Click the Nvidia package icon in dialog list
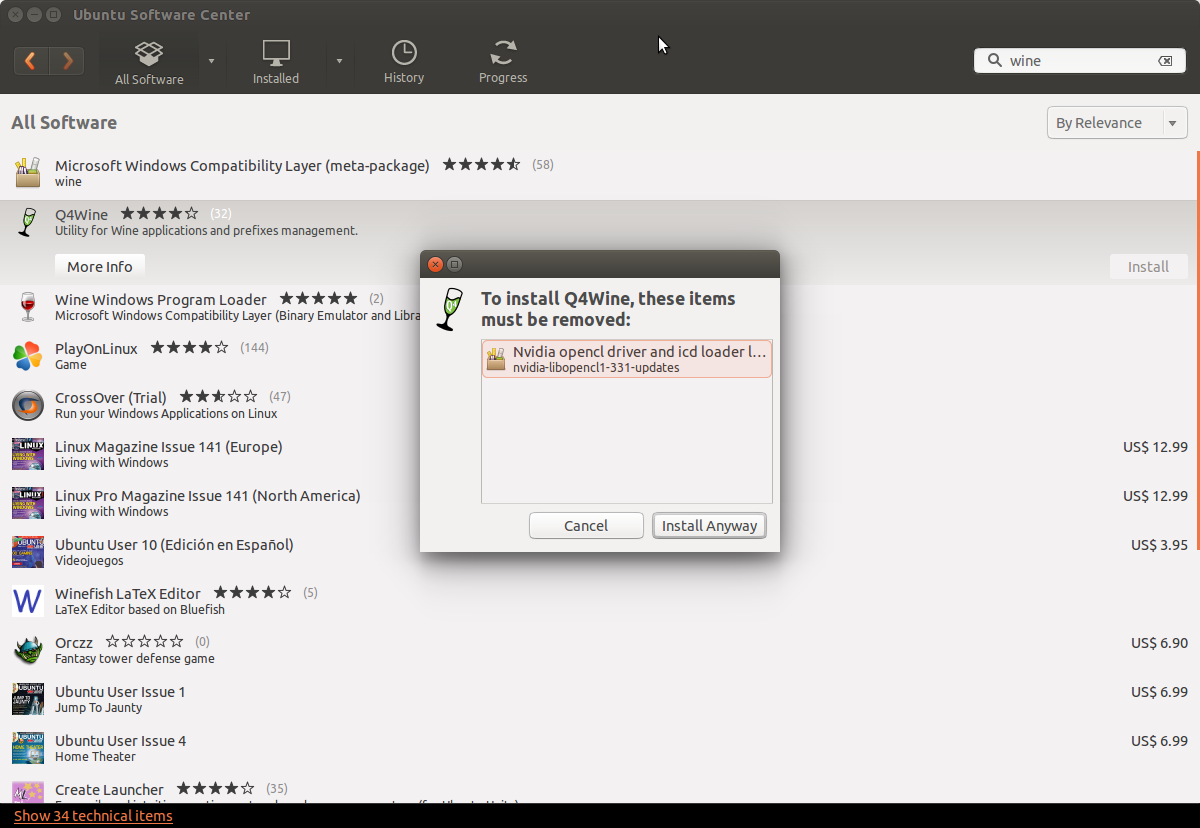Image resolution: width=1200 pixels, height=828 pixels. (496, 359)
